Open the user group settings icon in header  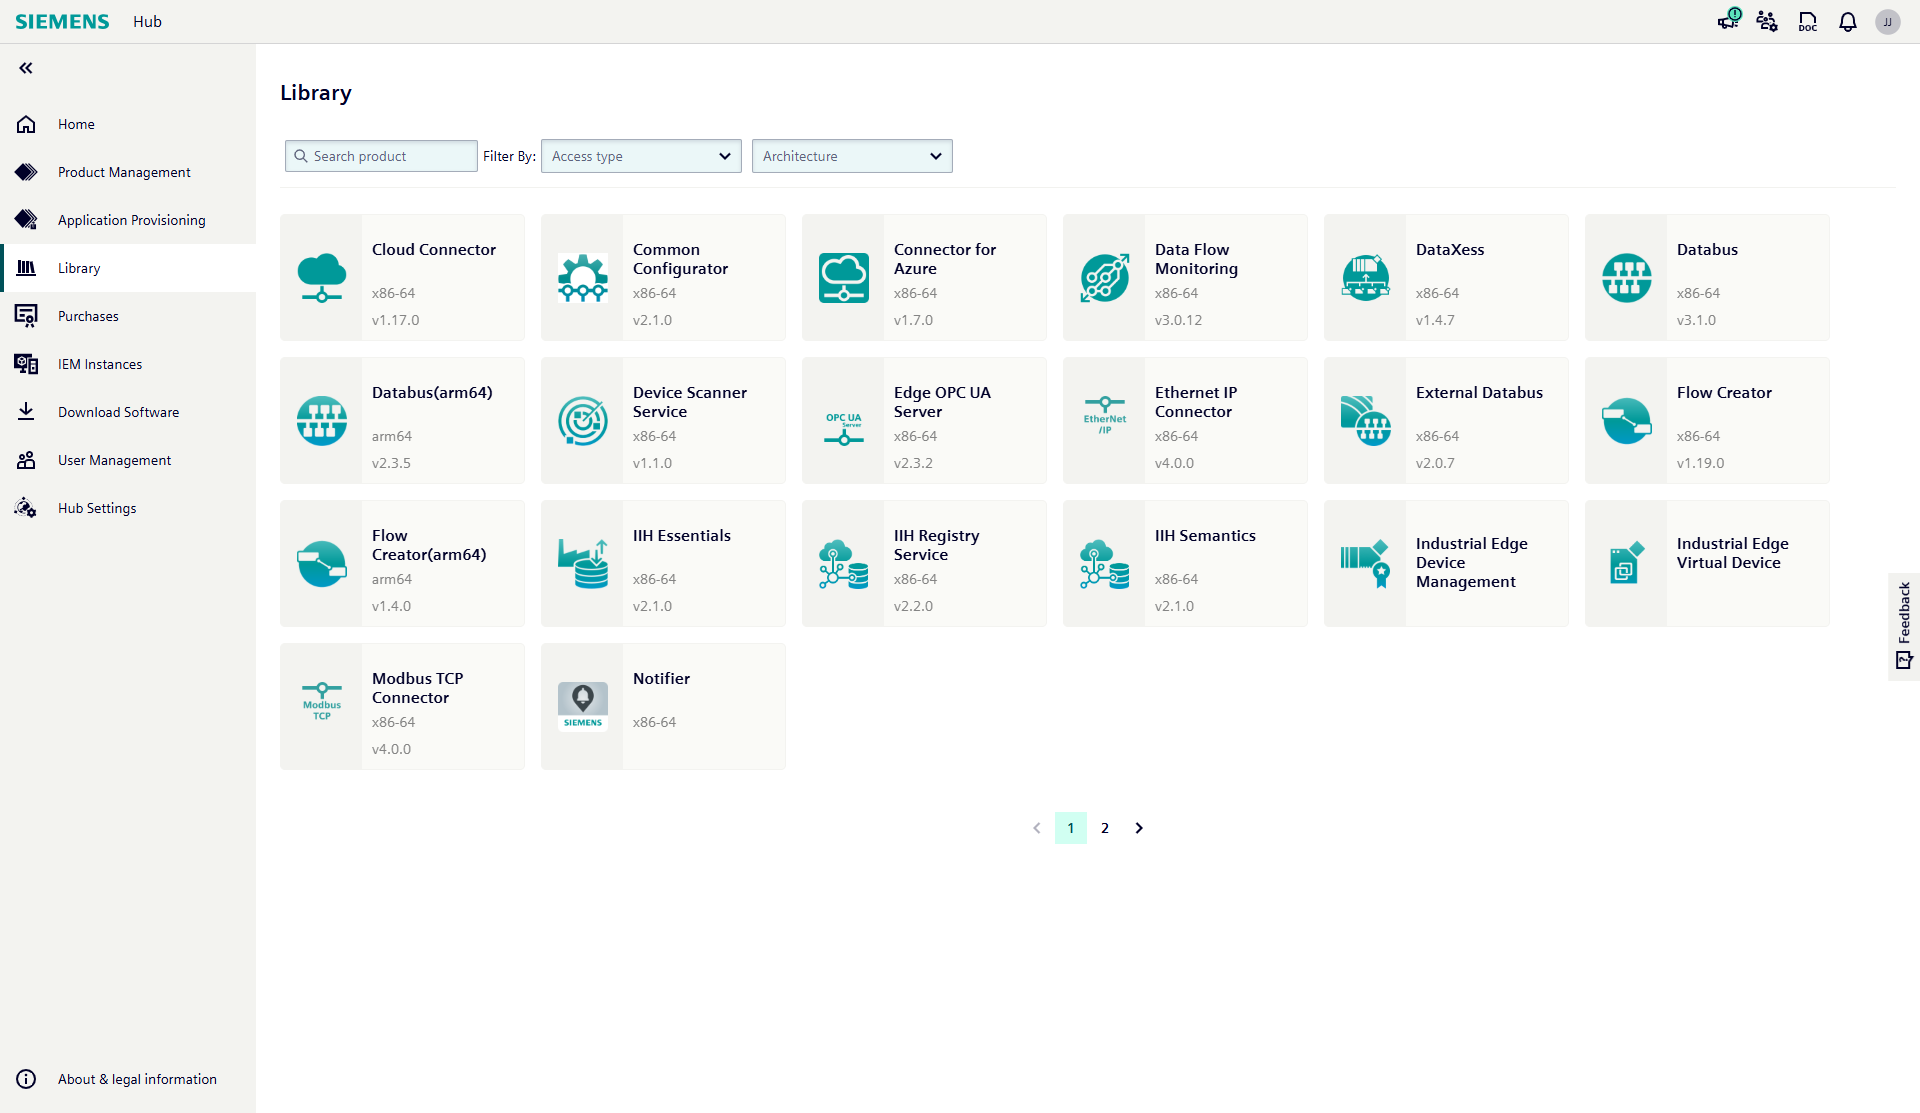click(1767, 21)
